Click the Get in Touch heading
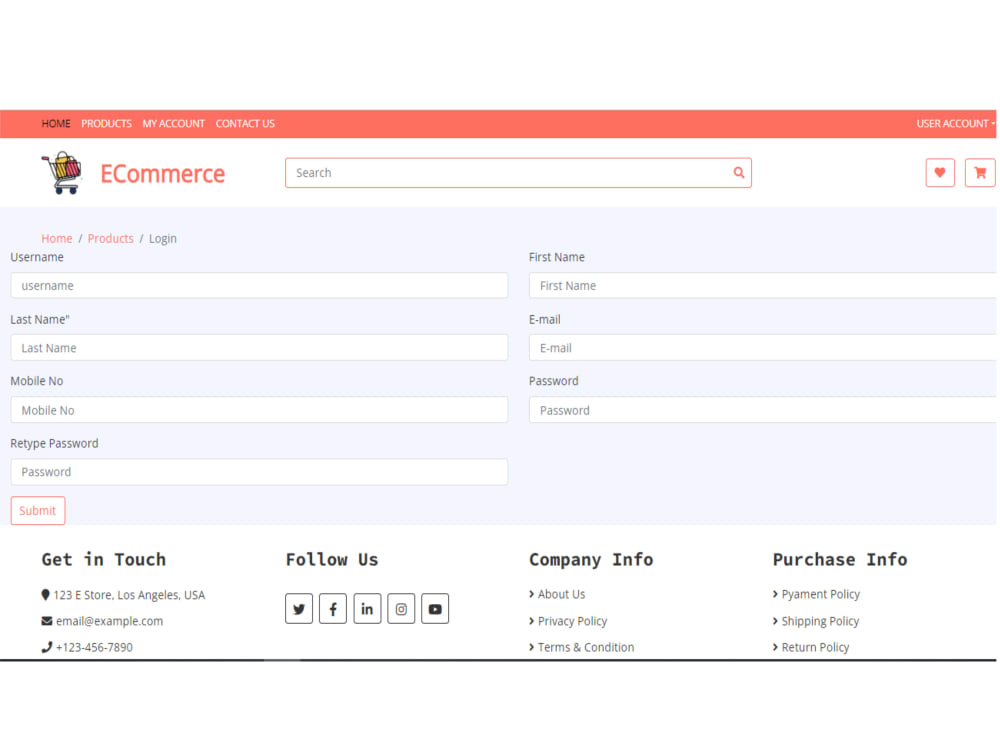The image size is (1000, 750). coord(103,559)
